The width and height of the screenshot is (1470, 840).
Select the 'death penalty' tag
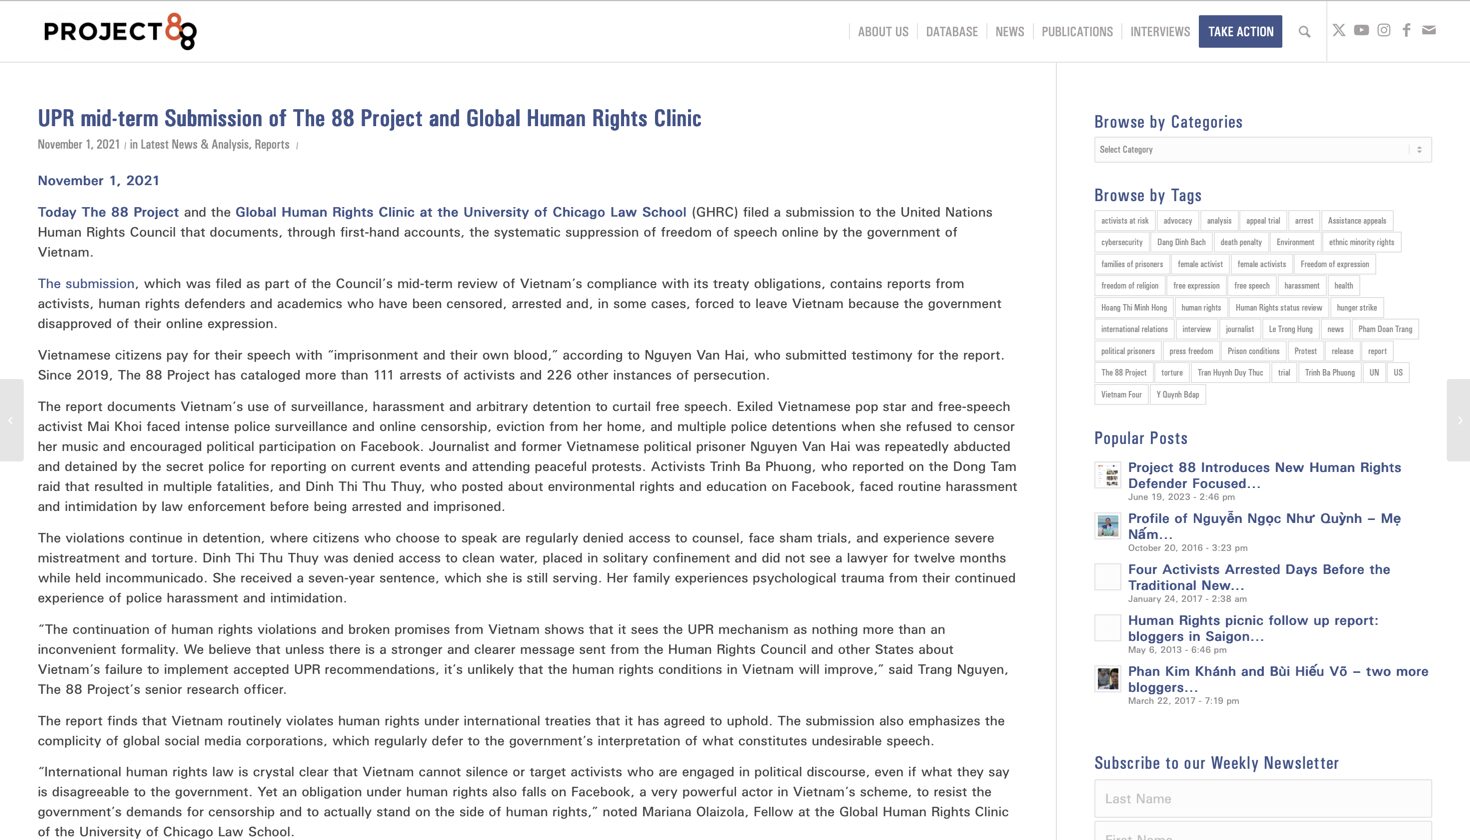[x=1240, y=242]
